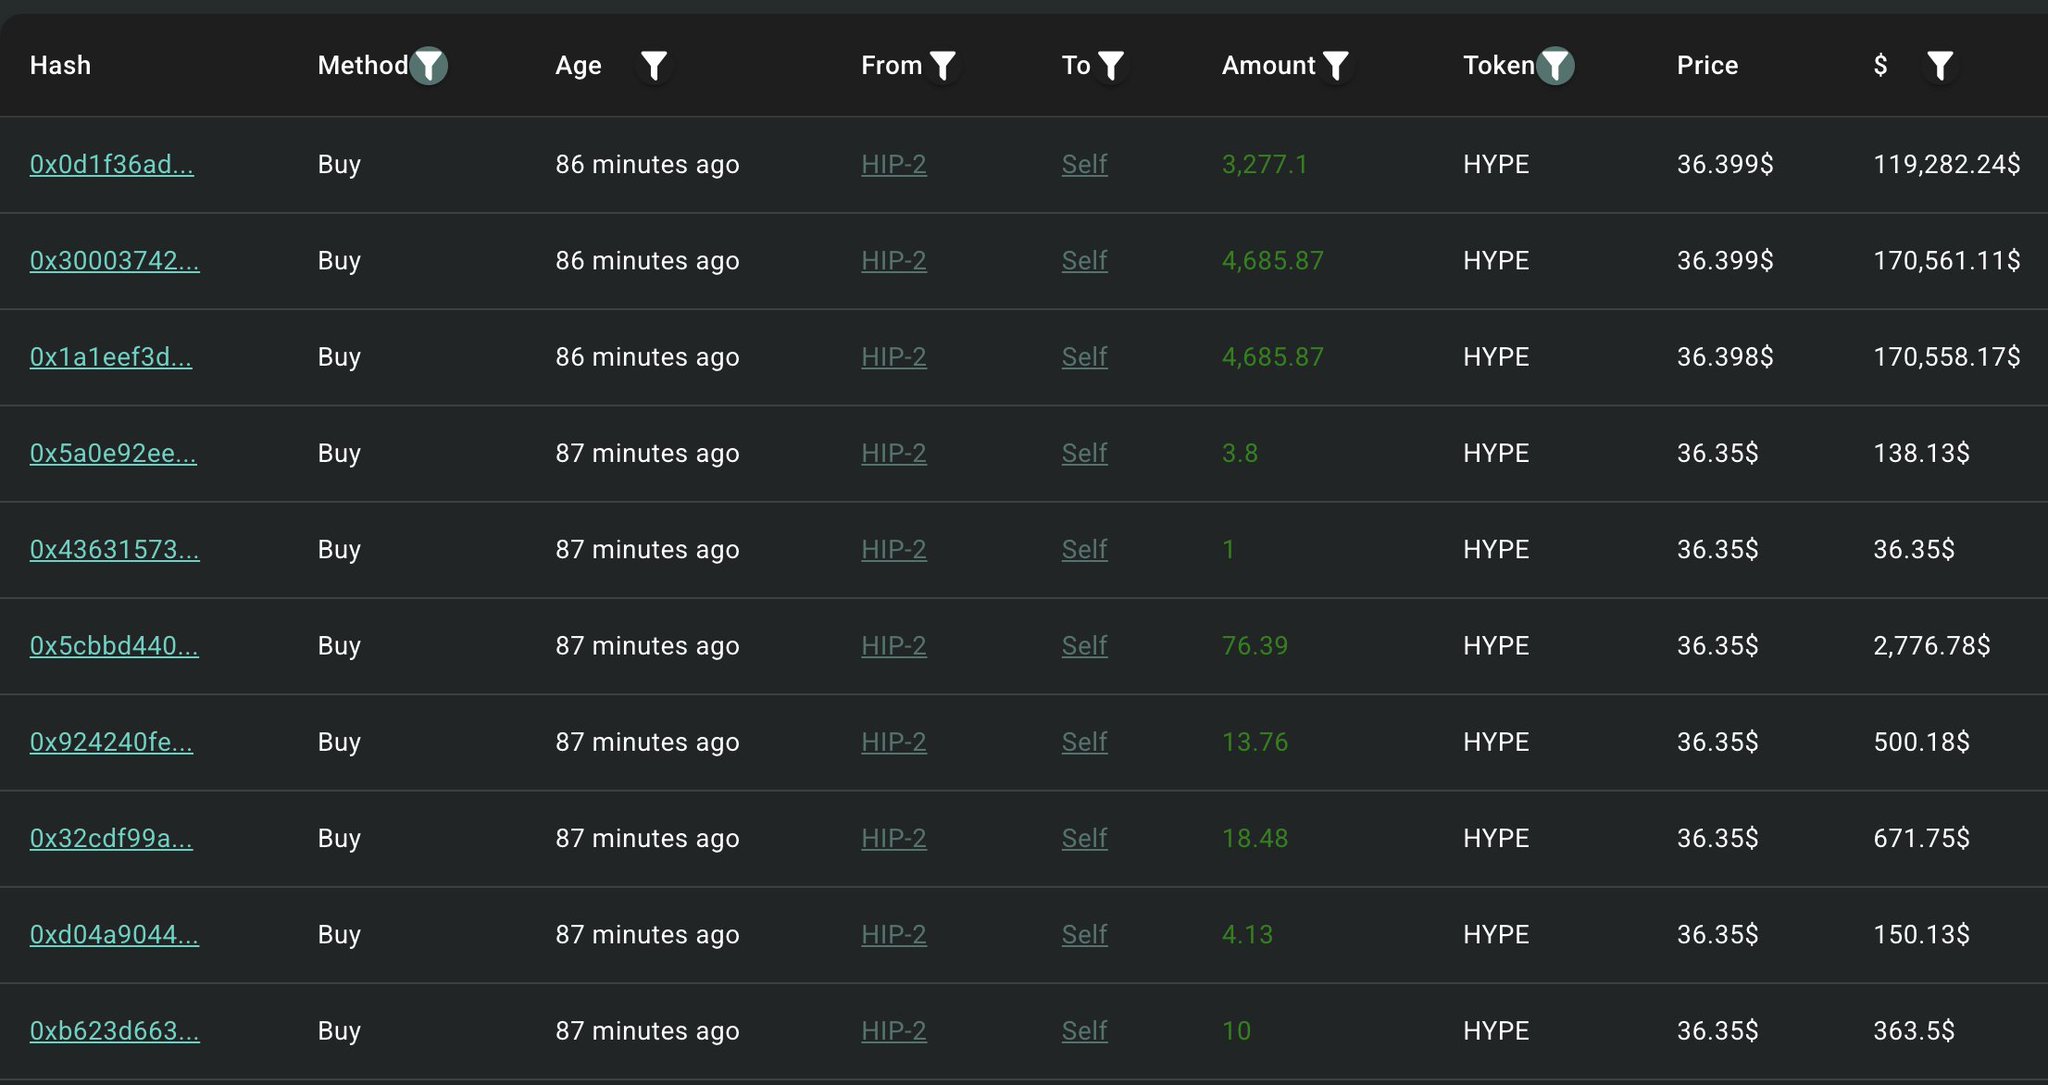
Task: Click the Hash column header
Action: pyautogui.click(x=60, y=66)
